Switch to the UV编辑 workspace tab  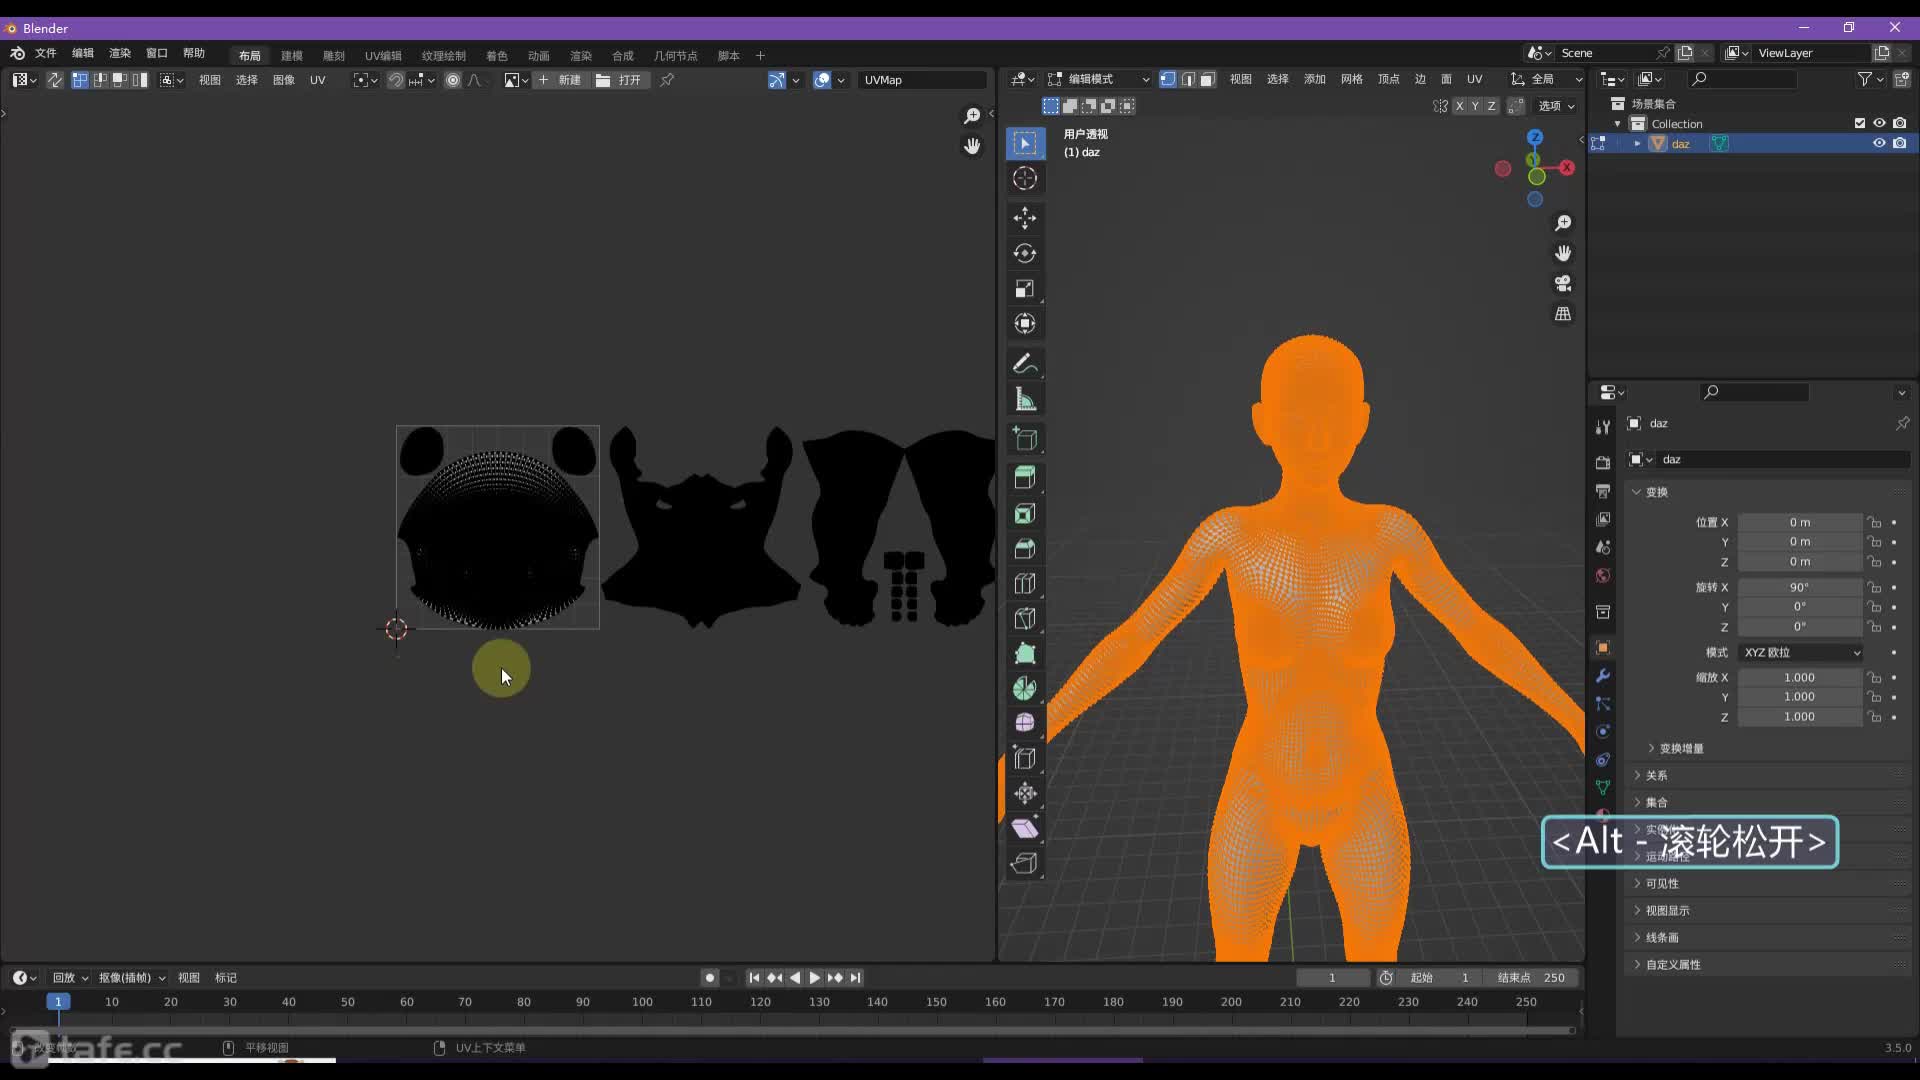point(383,55)
